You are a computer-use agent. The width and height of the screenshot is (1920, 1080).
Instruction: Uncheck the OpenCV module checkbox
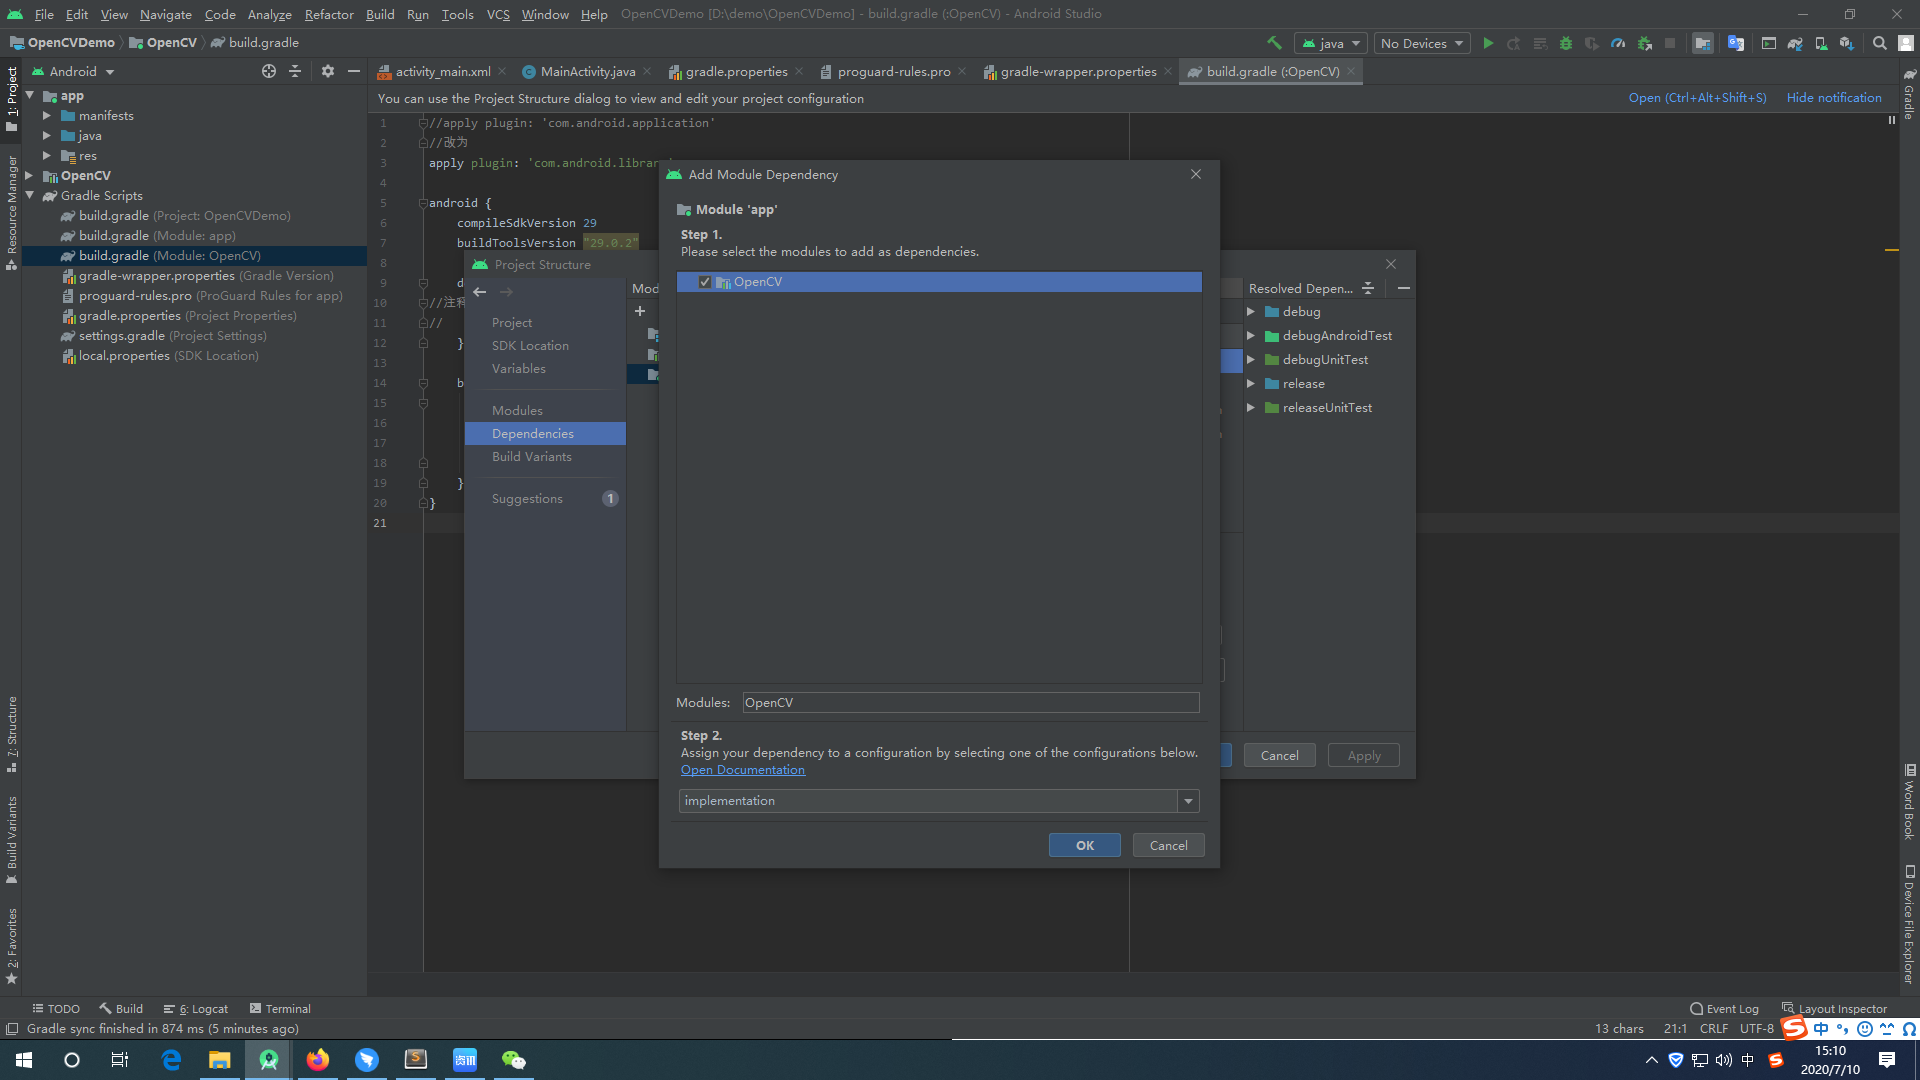[705, 281]
